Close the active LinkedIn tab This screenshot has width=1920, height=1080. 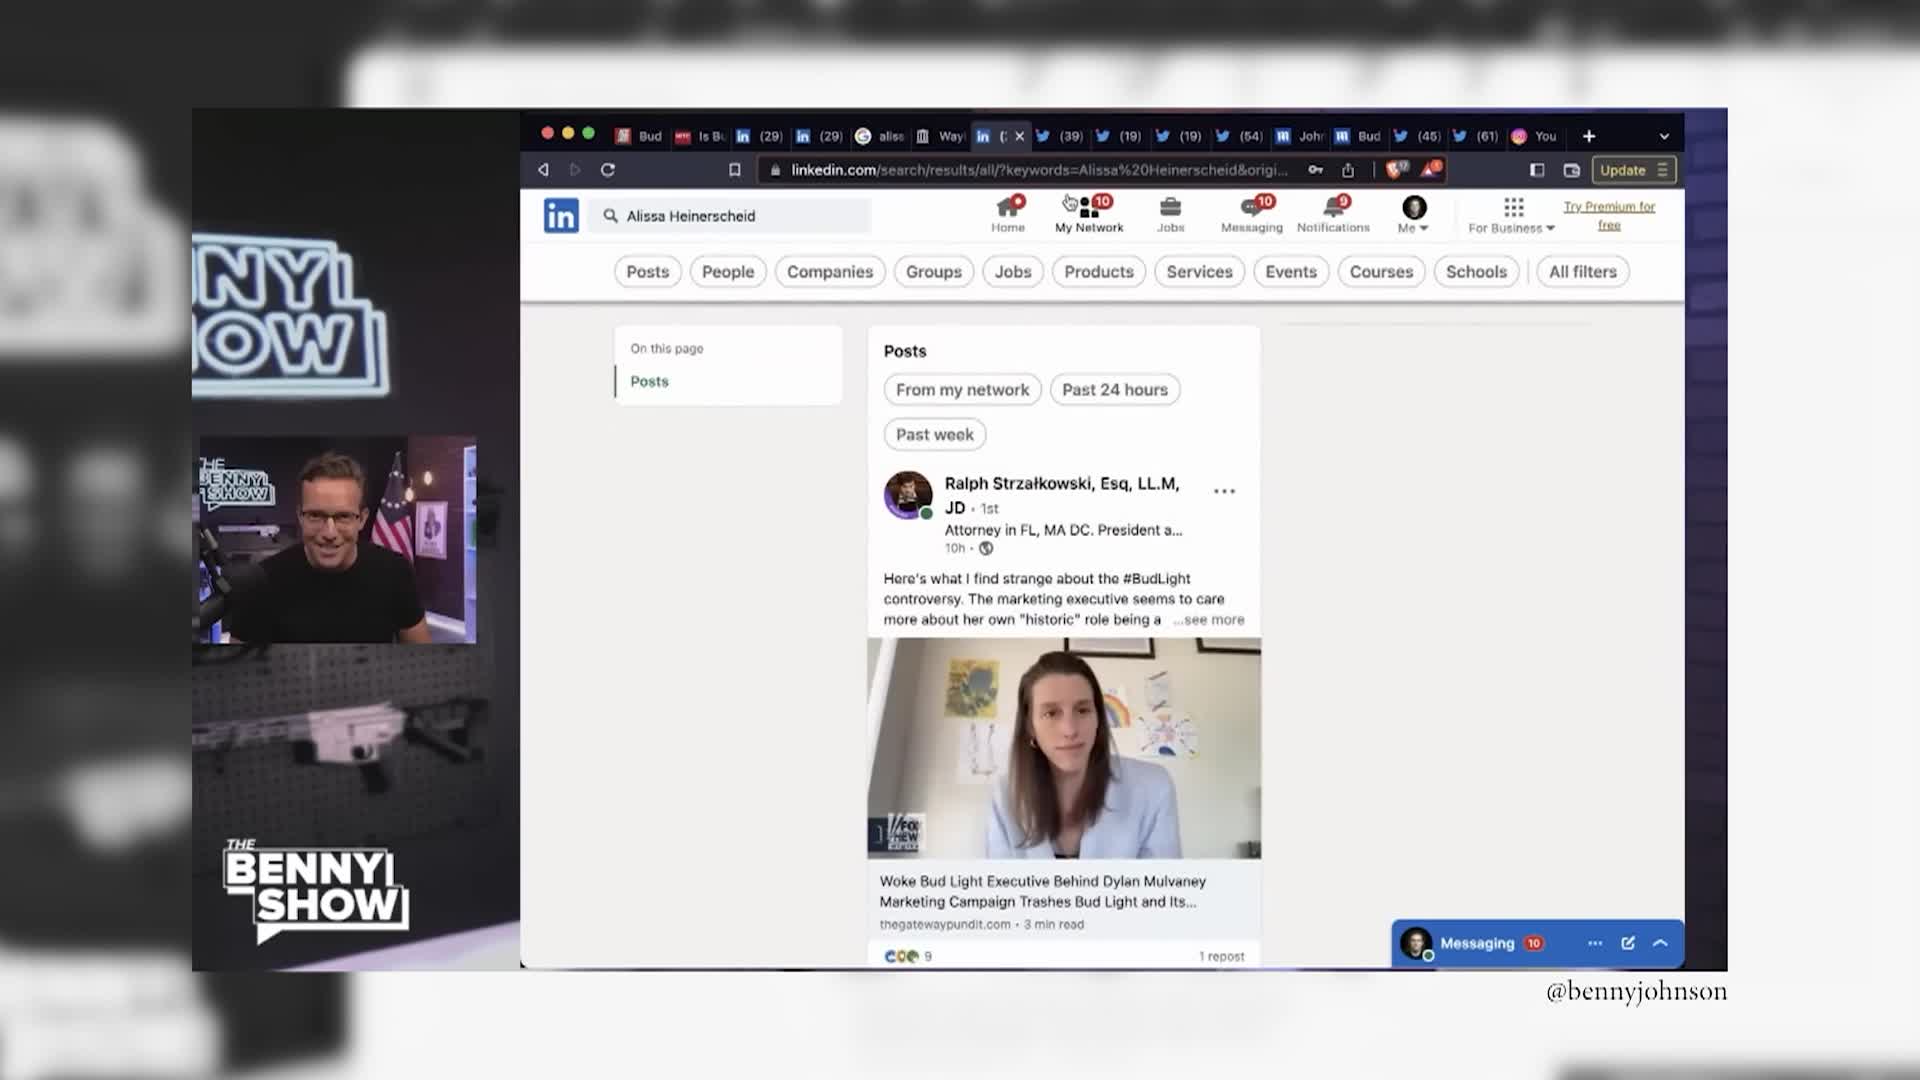coord(1019,136)
